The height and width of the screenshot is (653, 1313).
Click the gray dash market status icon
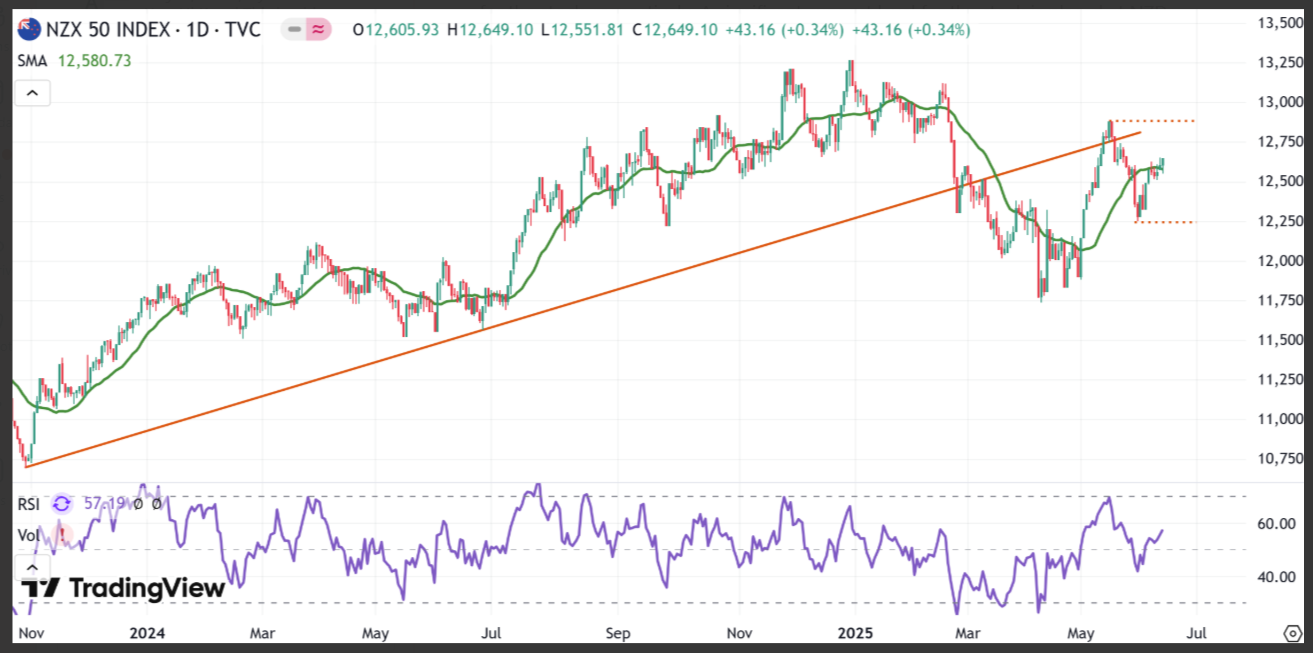pos(294,30)
